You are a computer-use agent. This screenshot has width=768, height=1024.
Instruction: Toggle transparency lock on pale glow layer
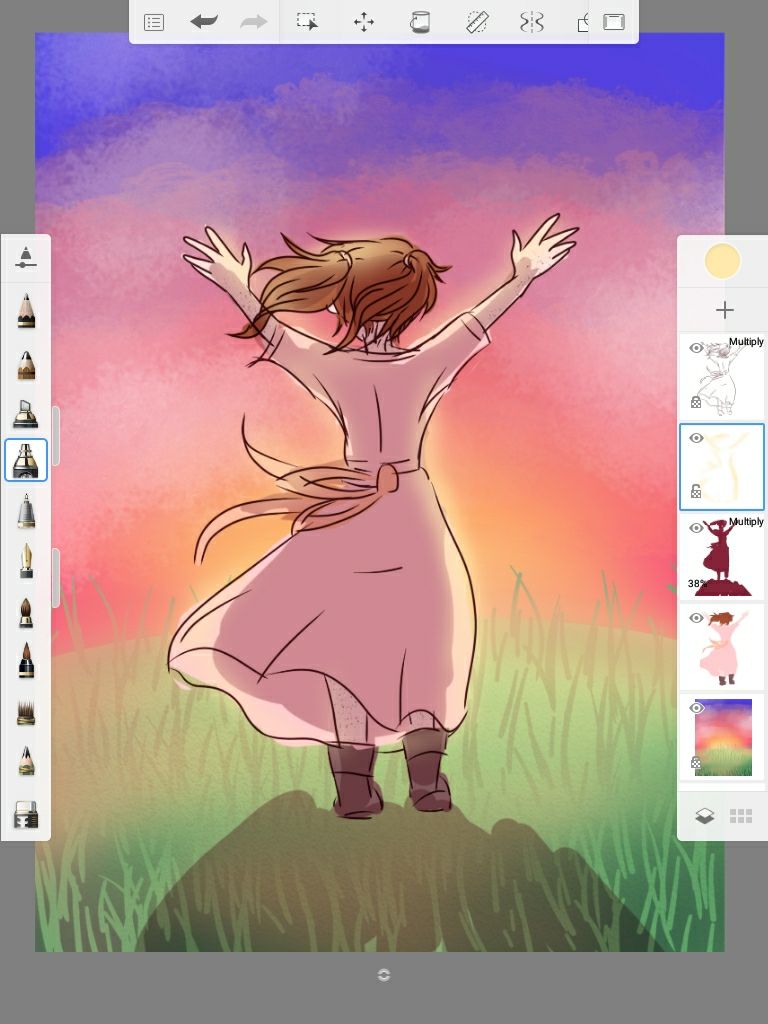696,491
